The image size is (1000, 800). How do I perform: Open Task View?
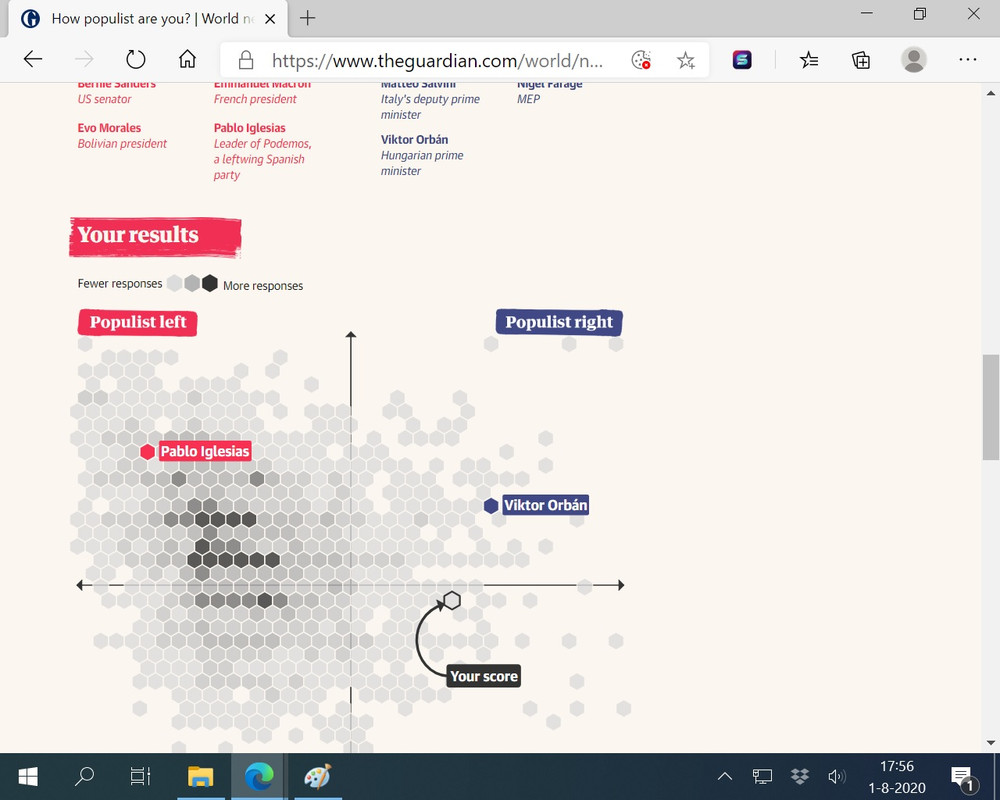[x=140, y=776]
